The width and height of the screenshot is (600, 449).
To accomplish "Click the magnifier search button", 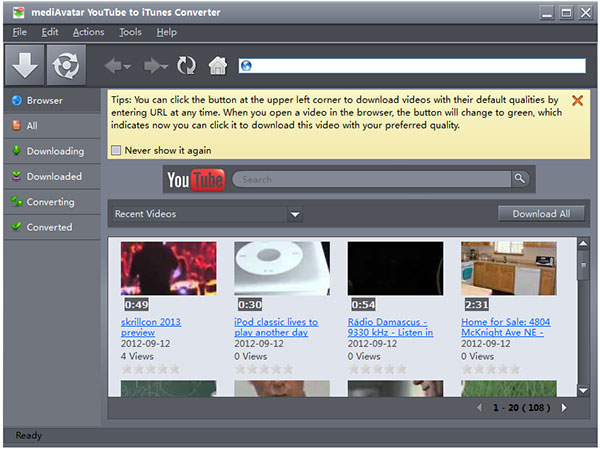I will point(520,178).
